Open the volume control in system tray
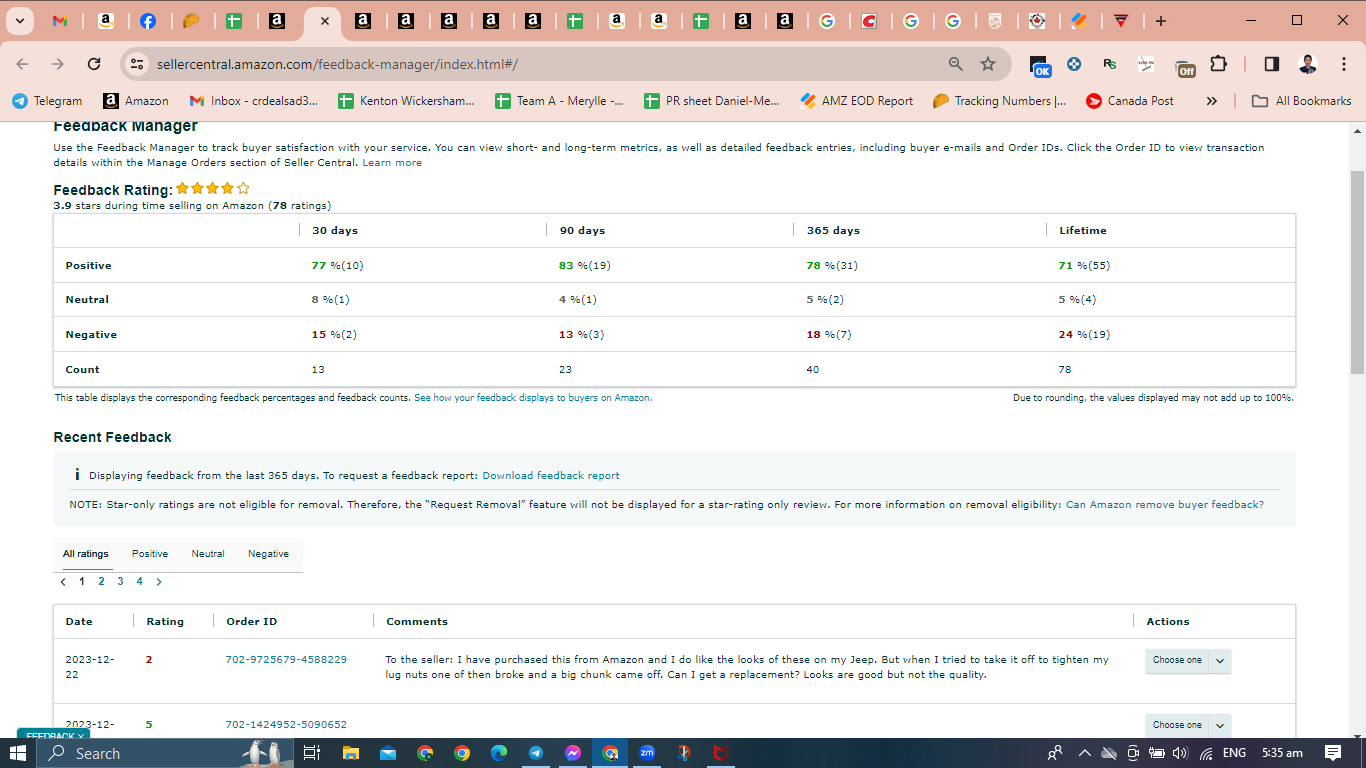Image resolution: width=1366 pixels, height=768 pixels. coord(1181,753)
